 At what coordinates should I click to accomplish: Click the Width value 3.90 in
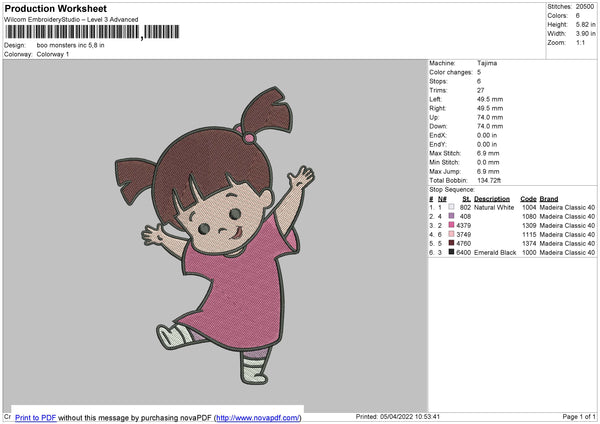point(585,34)
